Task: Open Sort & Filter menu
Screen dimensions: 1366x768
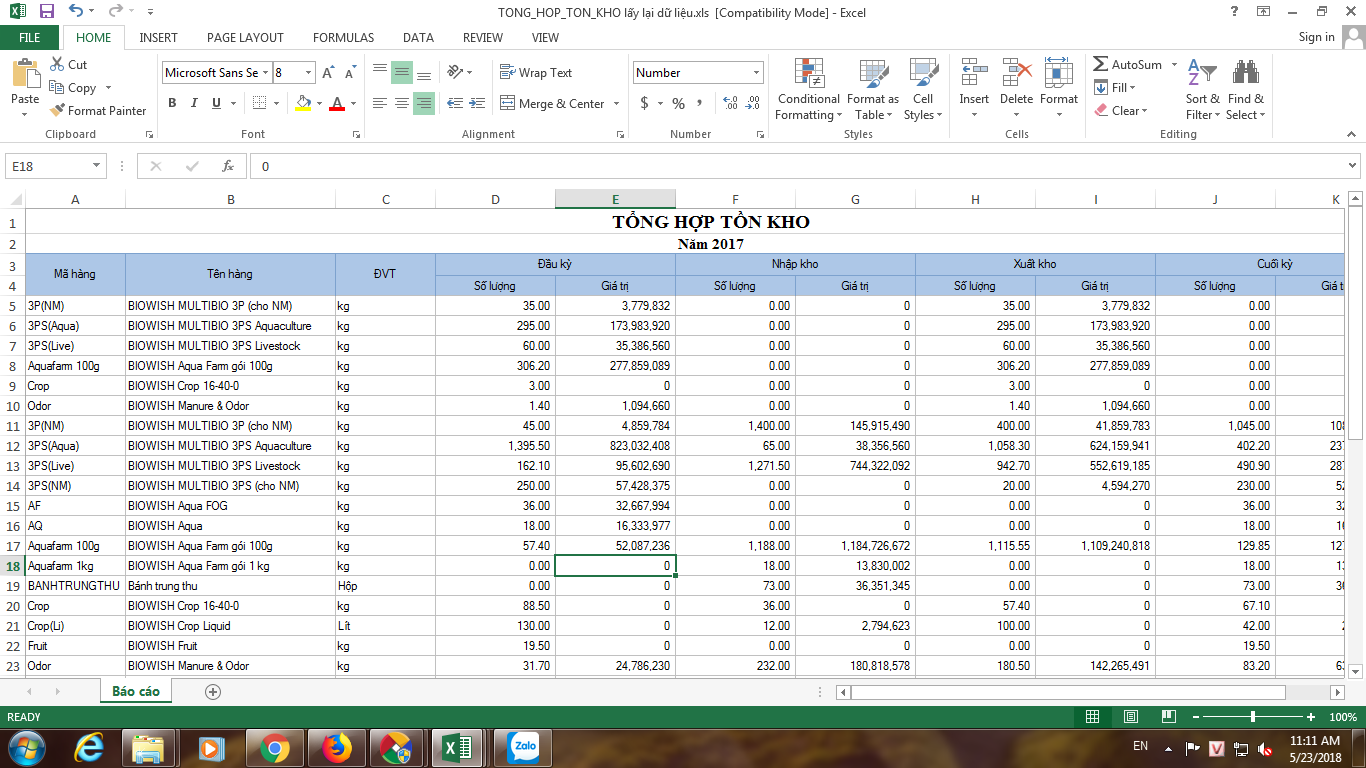Action: point(1203,89)
